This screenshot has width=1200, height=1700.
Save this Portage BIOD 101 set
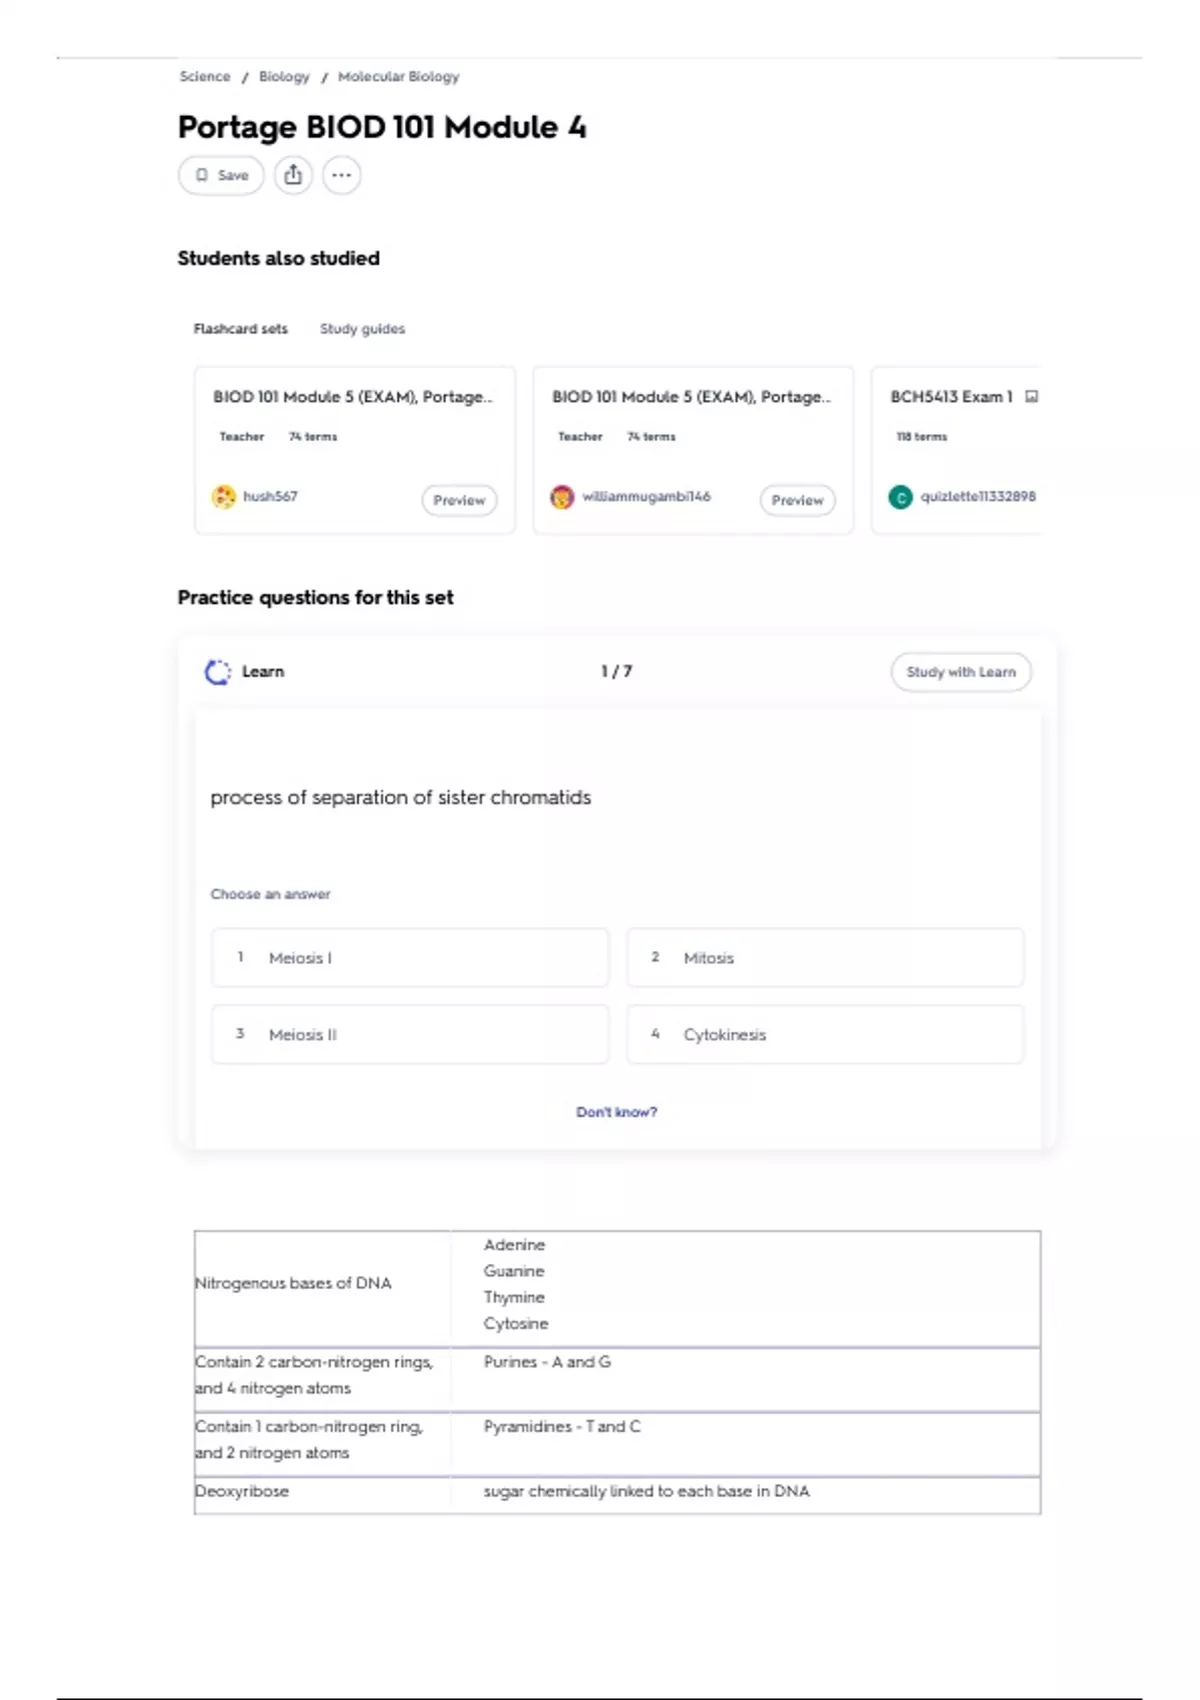[x=221, y=175]
